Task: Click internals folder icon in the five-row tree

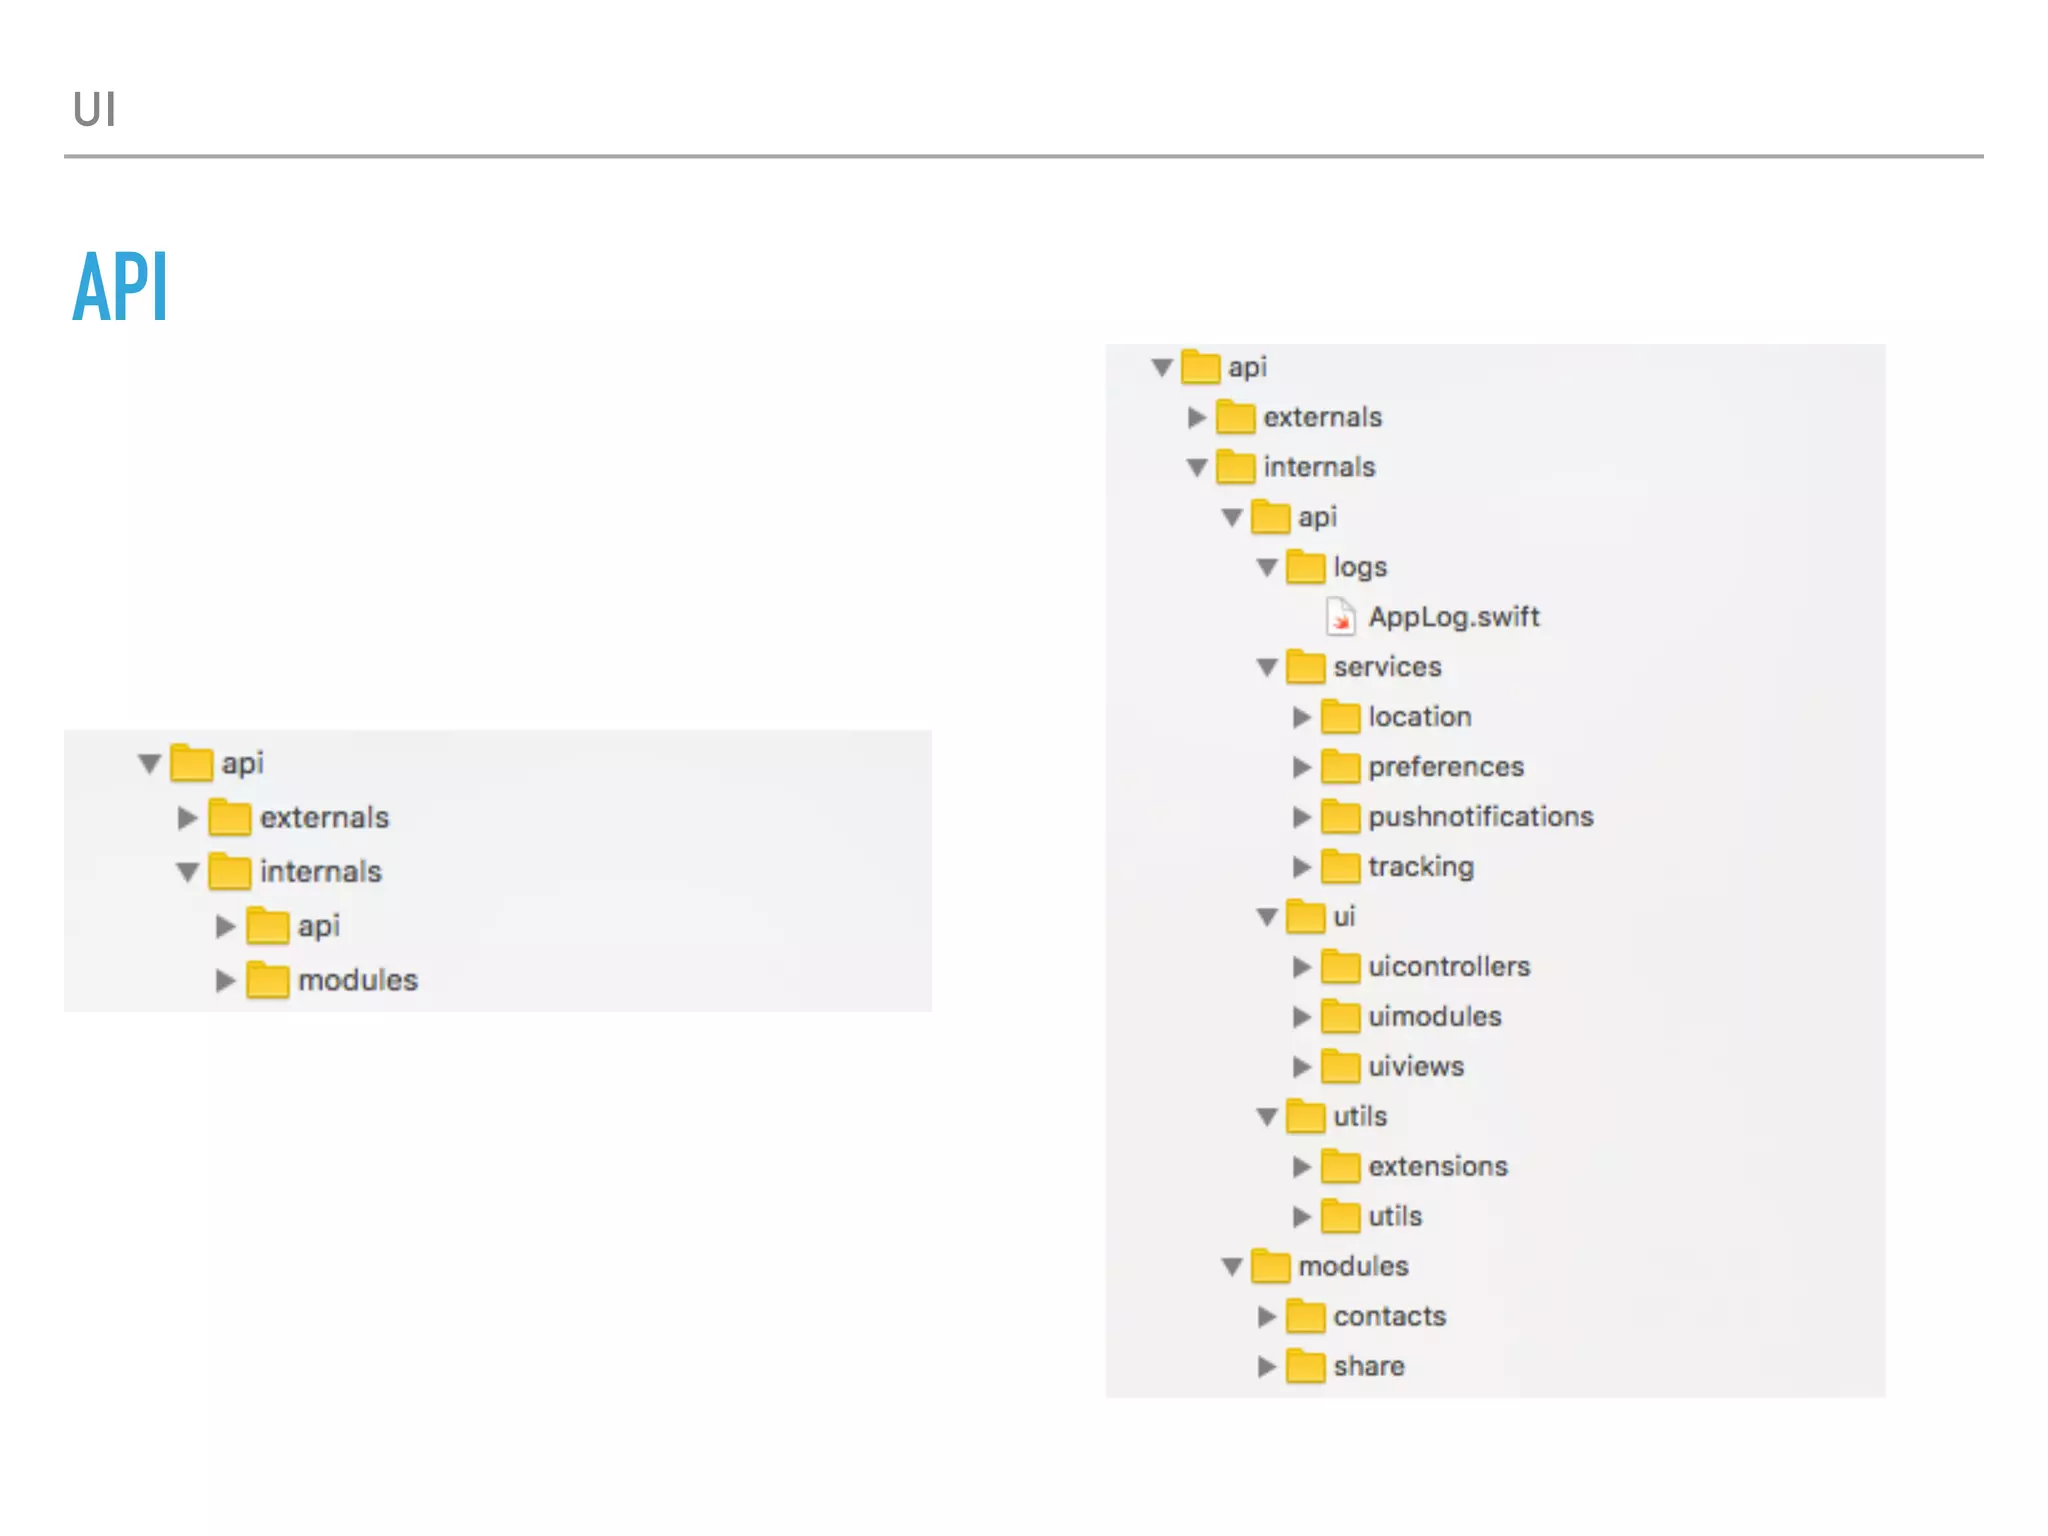Action: click(x=229, y=871)
